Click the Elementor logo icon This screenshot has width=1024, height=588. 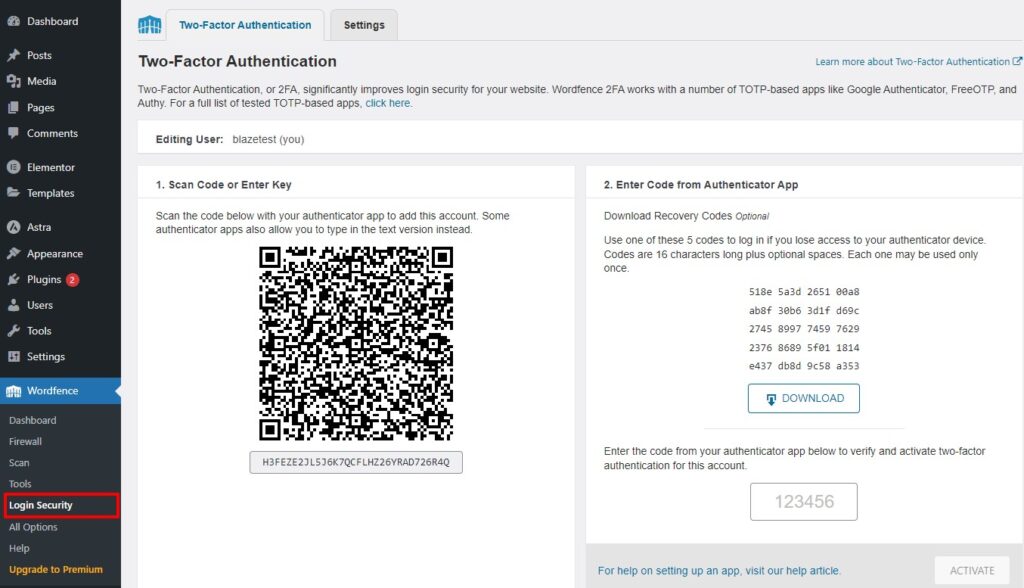[x=13, y=167]
